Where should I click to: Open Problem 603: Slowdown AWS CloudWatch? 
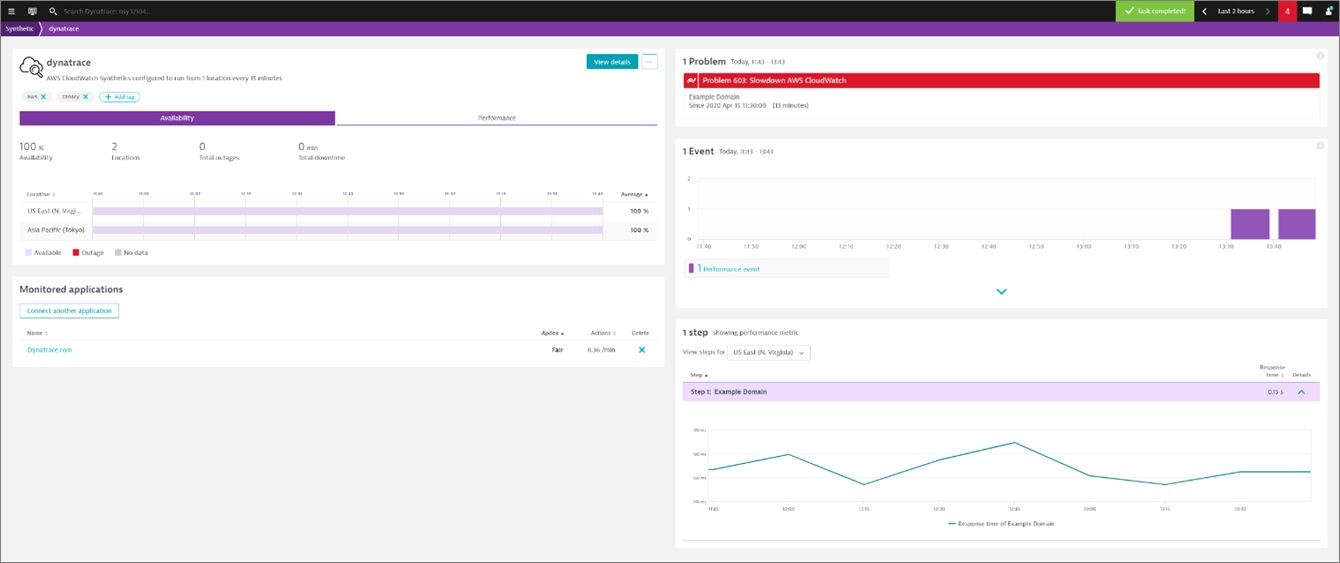(1001, 80)
